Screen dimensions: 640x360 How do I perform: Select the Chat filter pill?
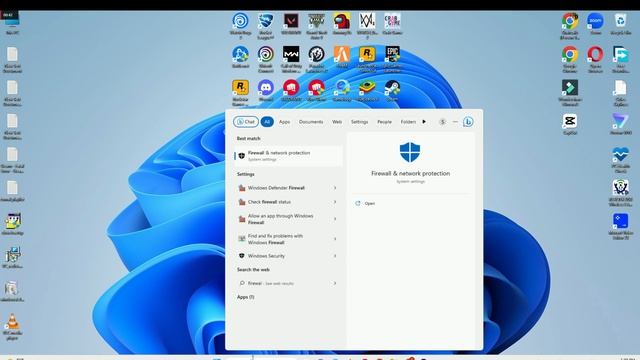[x=246, y=122]
